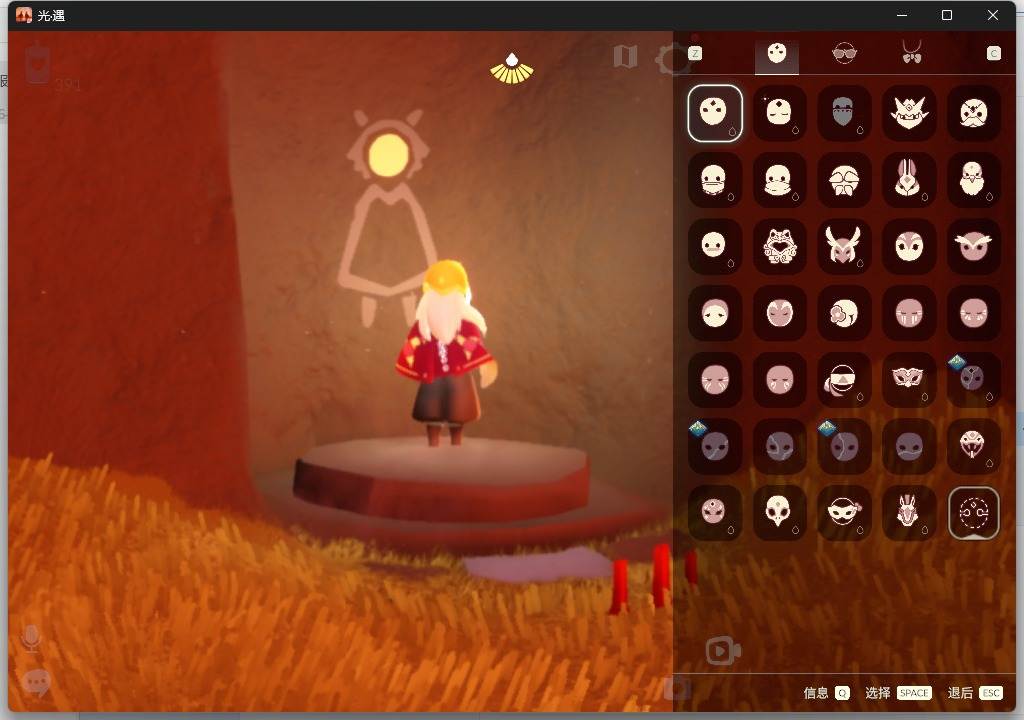Open the settings gear
Image resolution: width=1024 pixels, height=720 pixels.
click(x=671, y=60)
